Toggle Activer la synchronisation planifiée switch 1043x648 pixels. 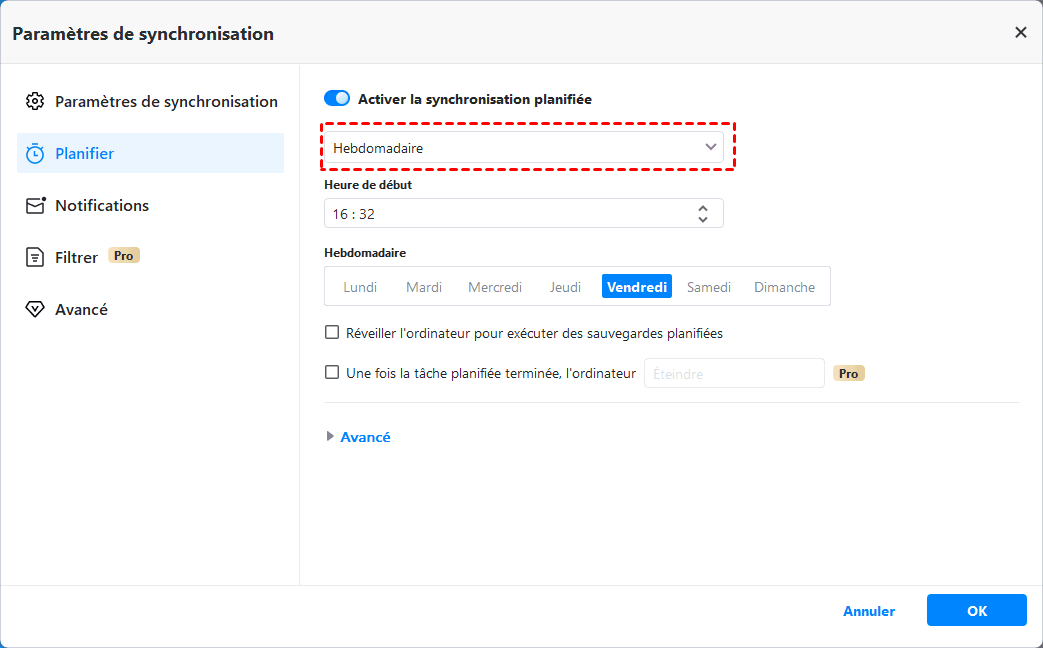(x=337, y=99)
